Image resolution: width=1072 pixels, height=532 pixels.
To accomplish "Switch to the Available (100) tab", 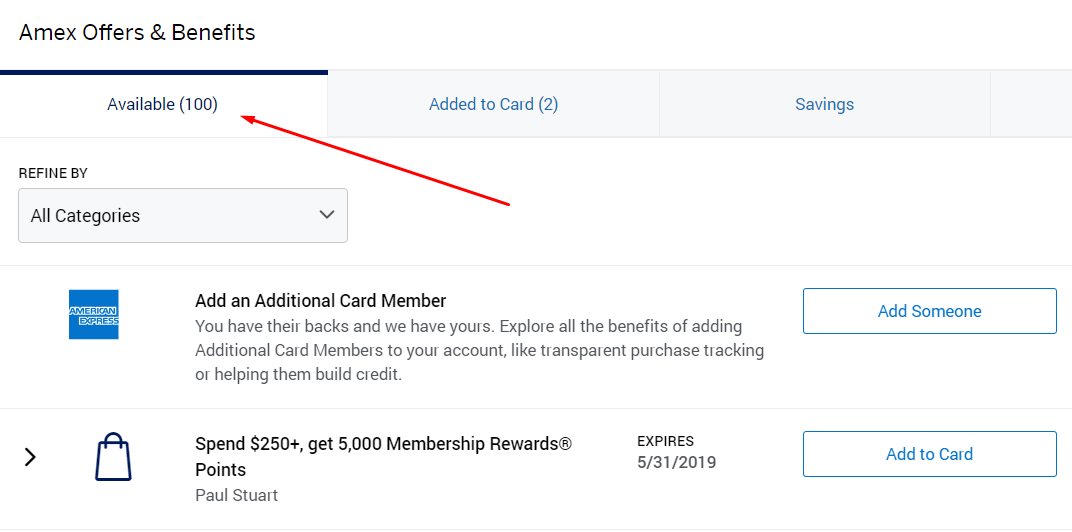I will click(x=163, y=104).
